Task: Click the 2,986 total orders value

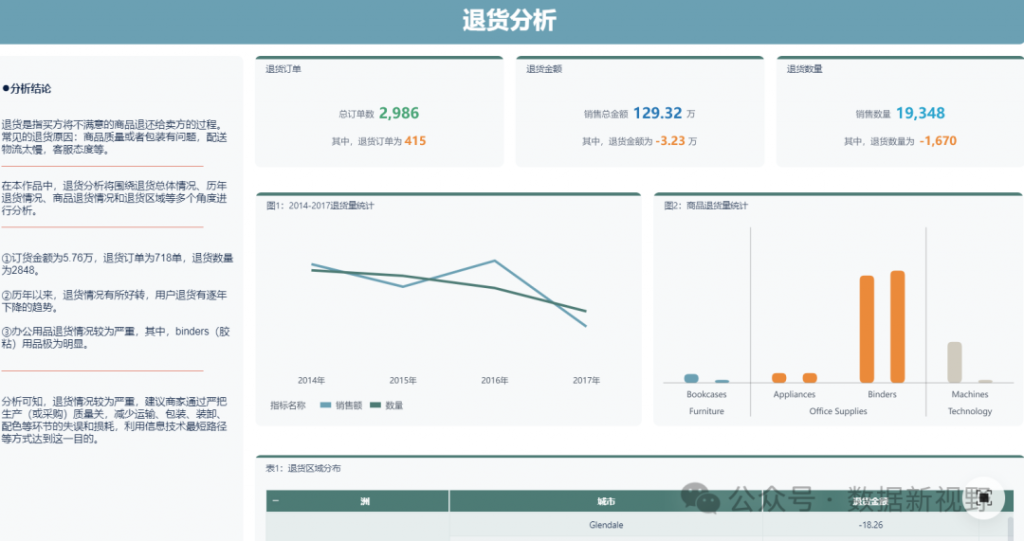Action: coord(399,114)
